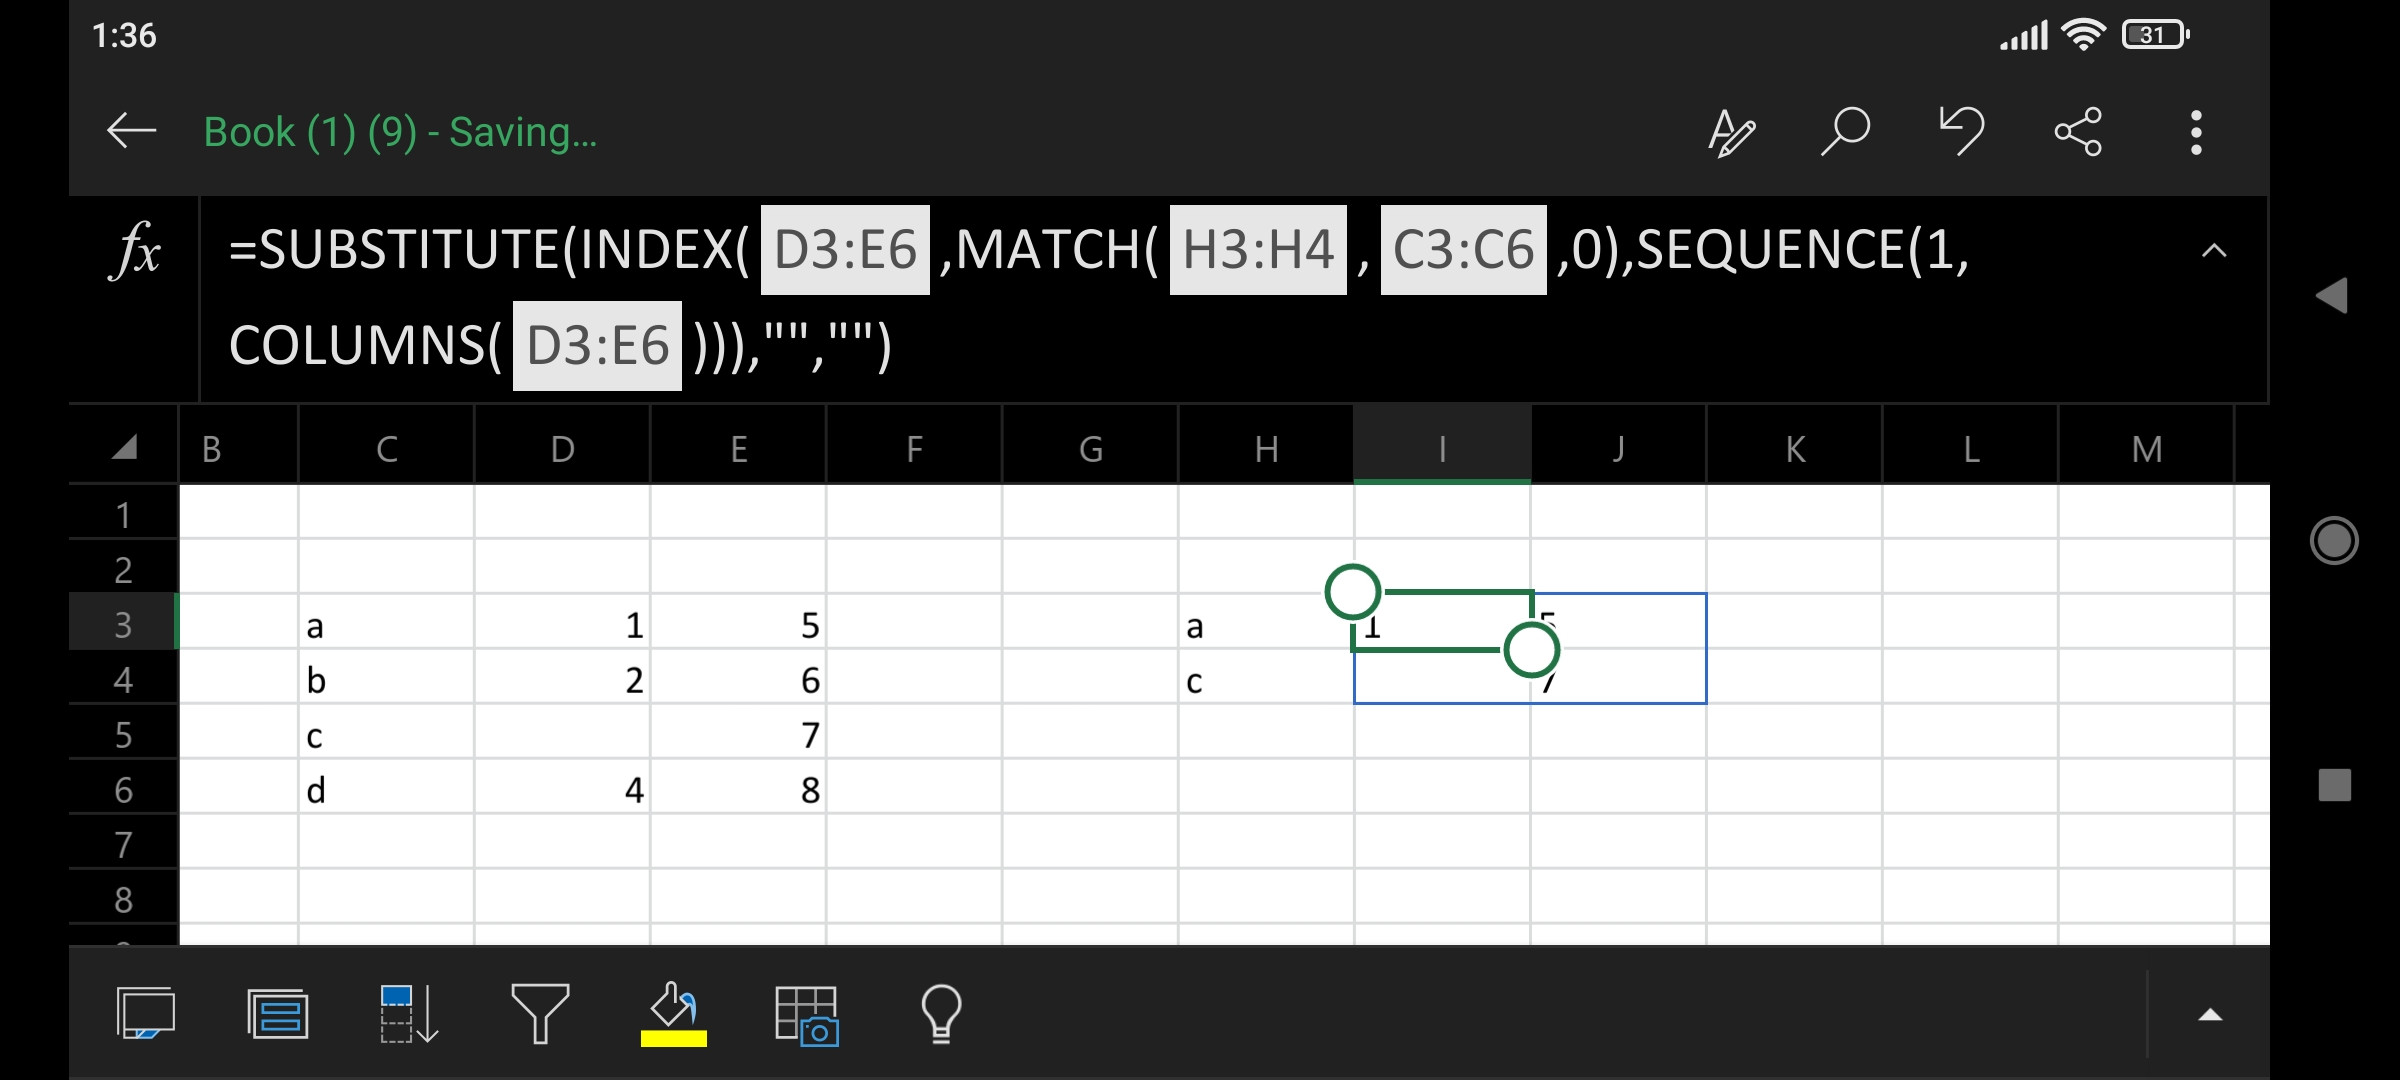
Task: Select column header M
Action: tap(2147, 449)
